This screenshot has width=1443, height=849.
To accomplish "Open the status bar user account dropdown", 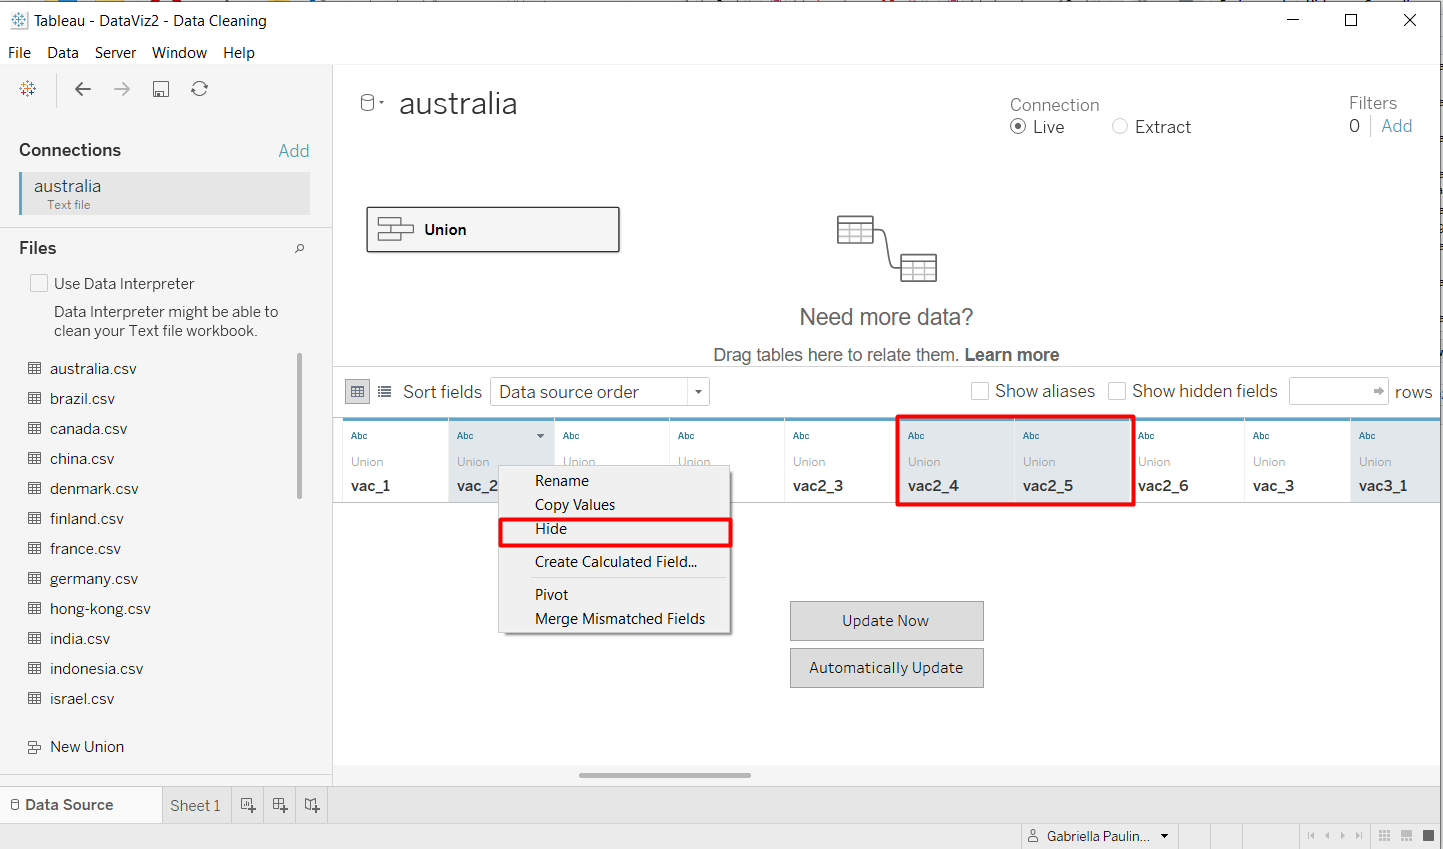I will 1164,836.
